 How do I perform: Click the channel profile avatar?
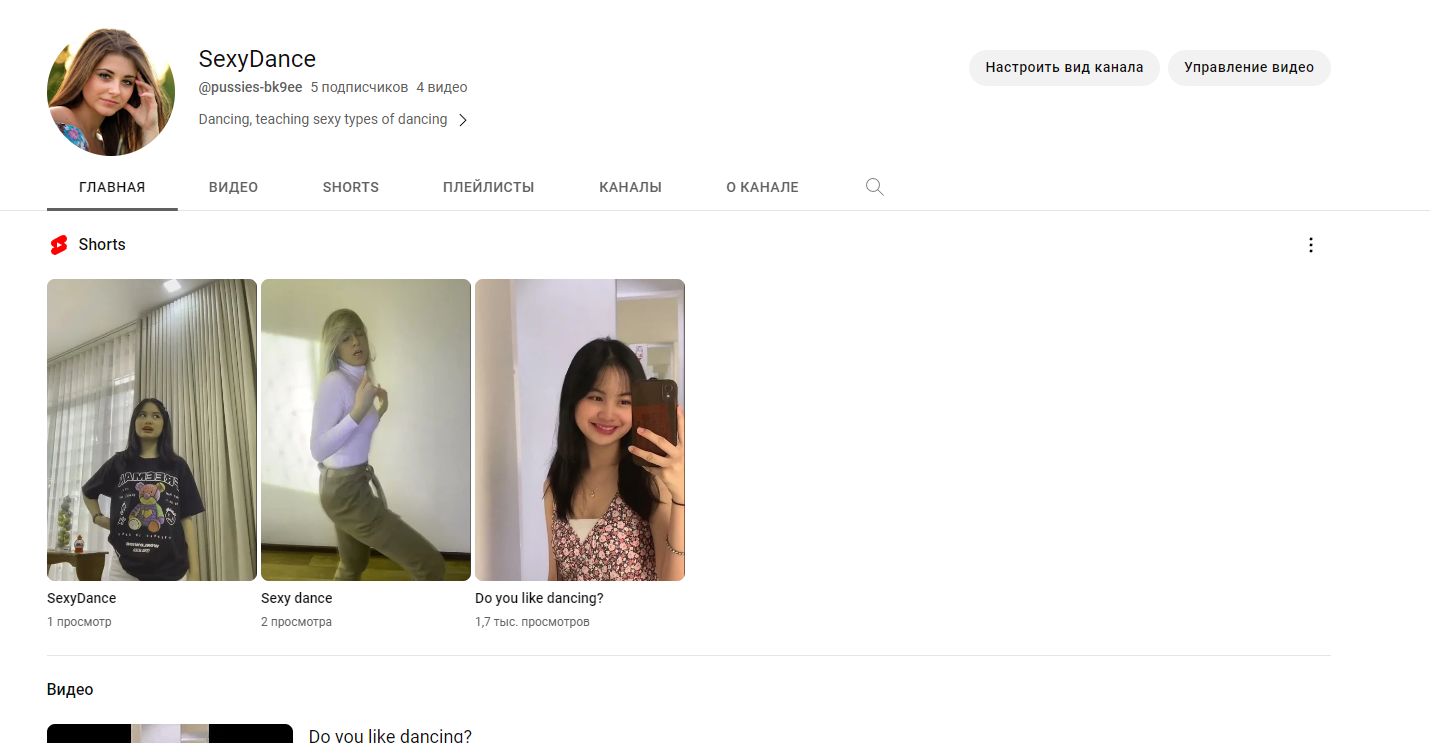[x=111, y=92]
